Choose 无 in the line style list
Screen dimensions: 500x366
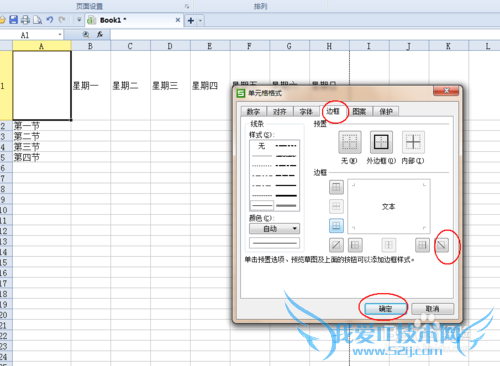[262, 146]
